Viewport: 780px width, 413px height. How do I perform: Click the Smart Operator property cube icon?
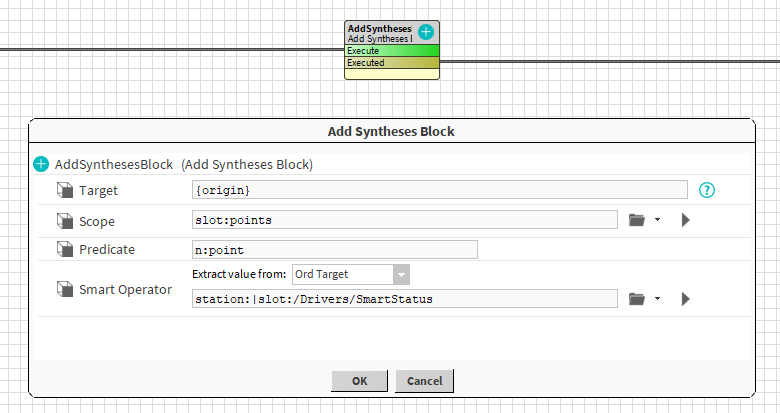(x=64, y=290)
